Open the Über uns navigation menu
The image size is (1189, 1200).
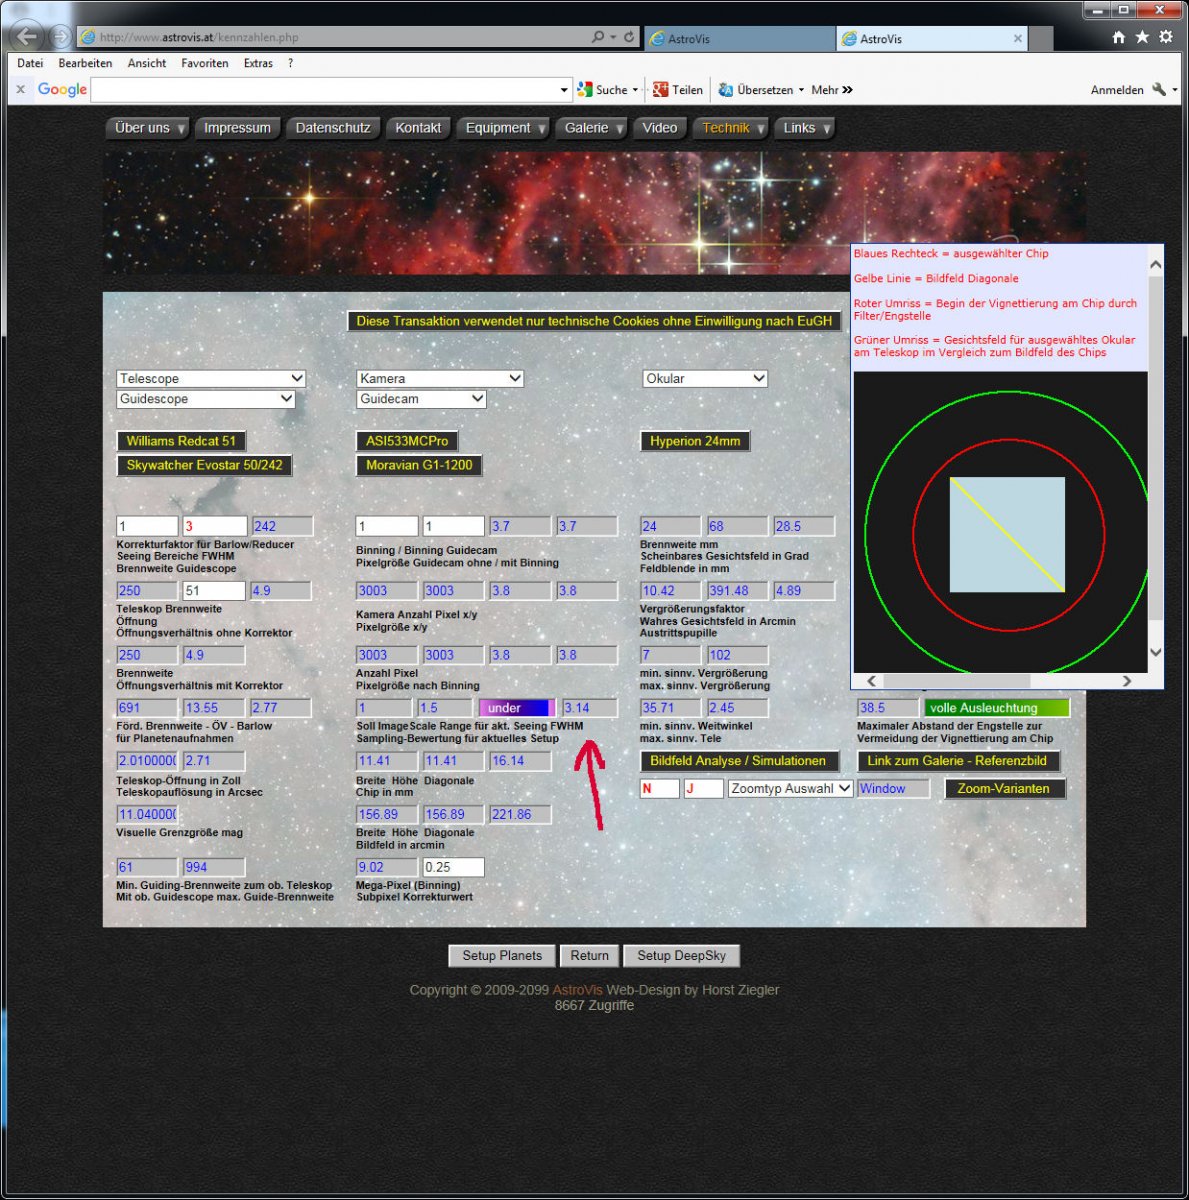point(147,128)
